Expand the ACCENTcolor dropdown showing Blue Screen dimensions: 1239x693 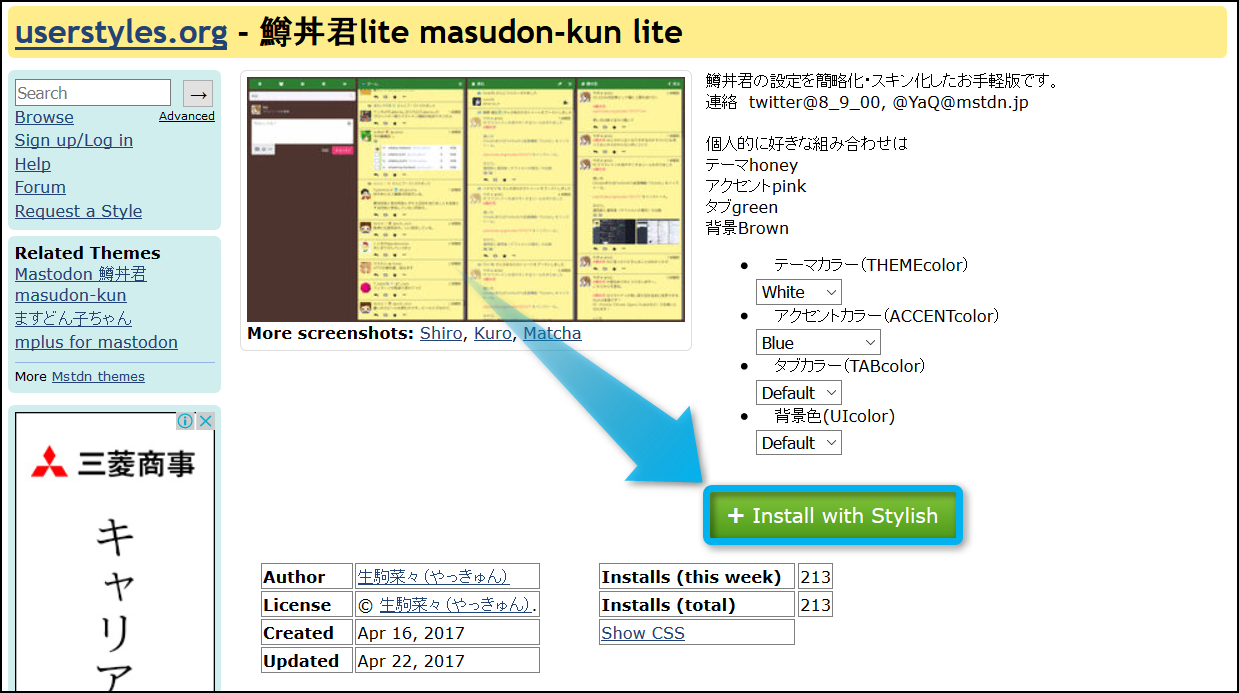(x=818, y=343)
